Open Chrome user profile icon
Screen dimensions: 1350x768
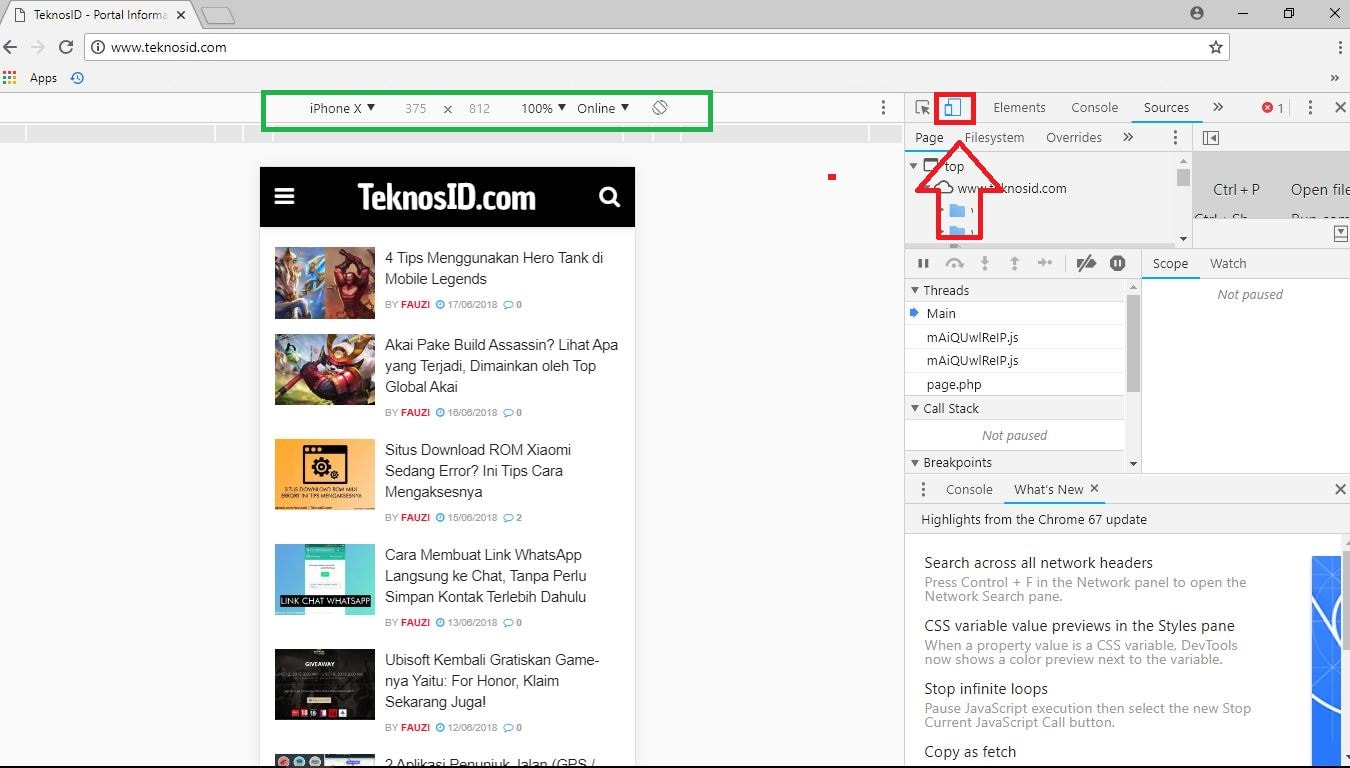(x=1197, y=13)
